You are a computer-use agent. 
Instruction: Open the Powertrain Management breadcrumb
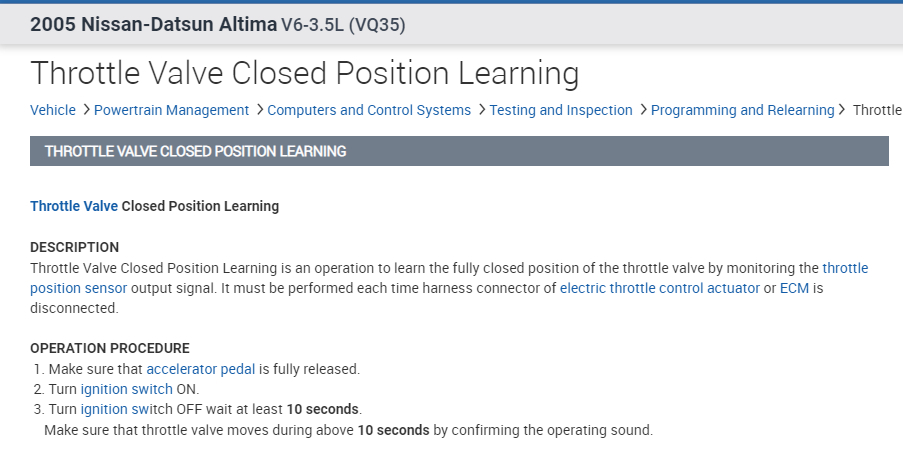[171, 110]
